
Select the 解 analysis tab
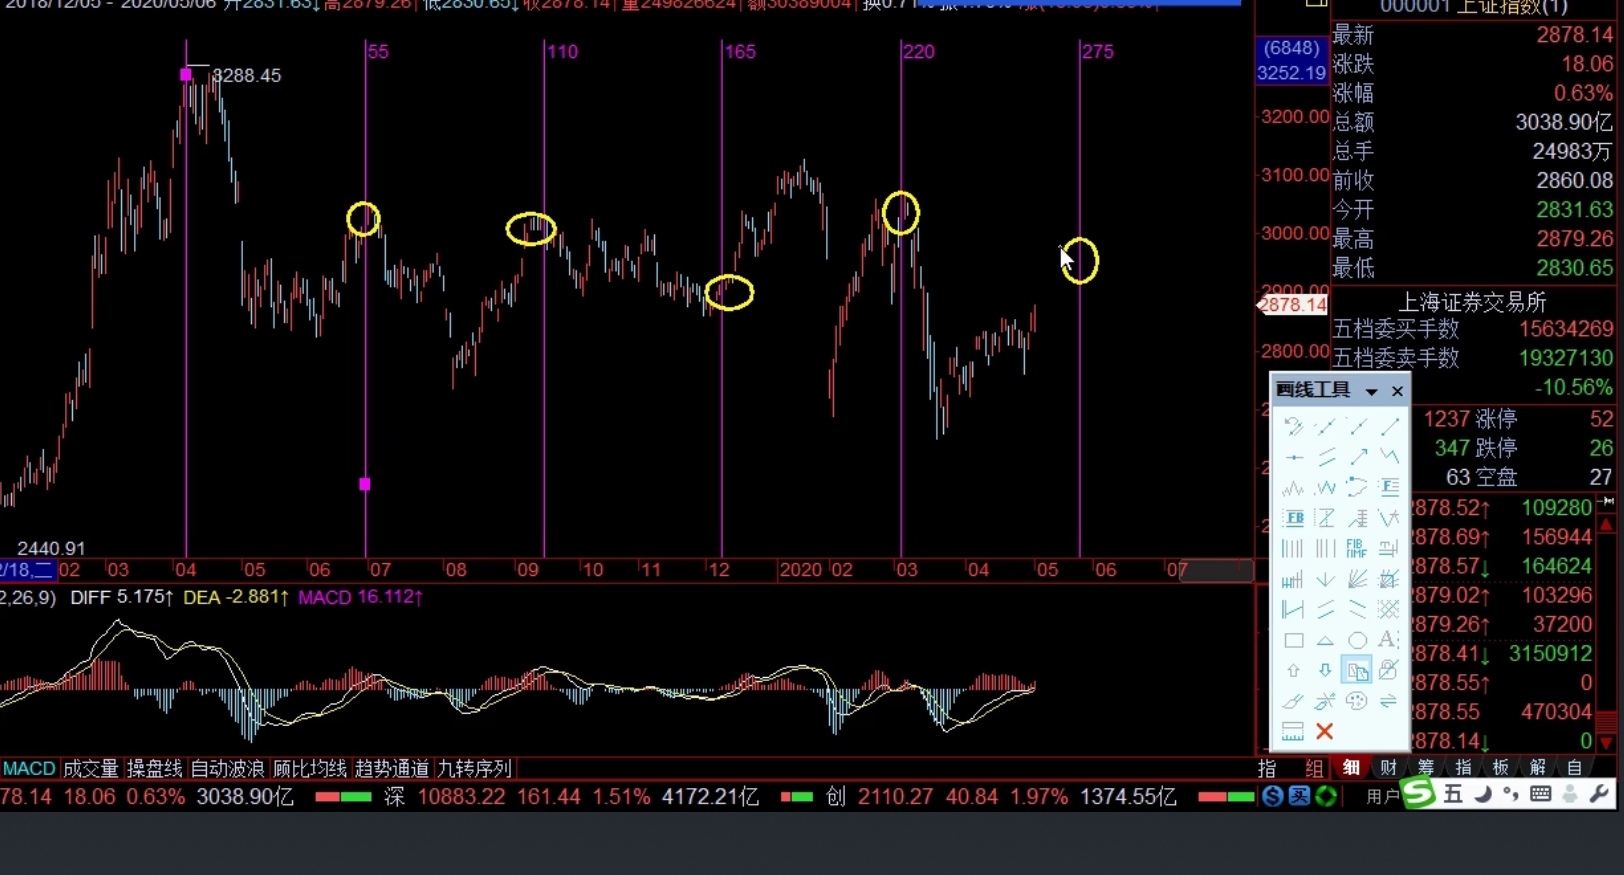(x=1538, y=767)
